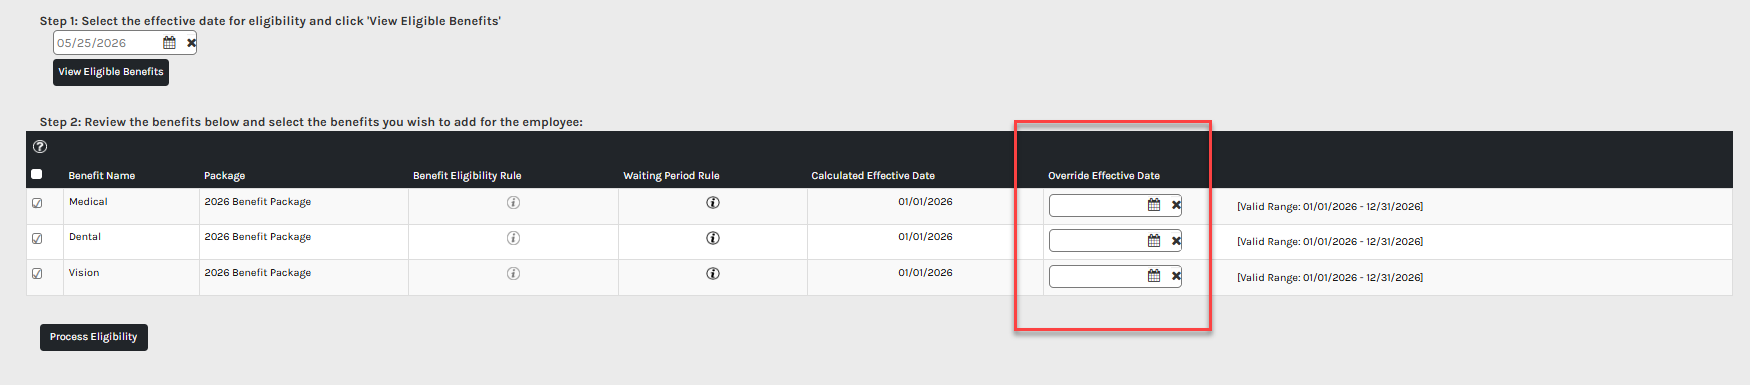Image resolution: width=1750 pixels, height=385 pixels.
Task: Click the Override Effective Date header
Action: [x=1104, y=176]
